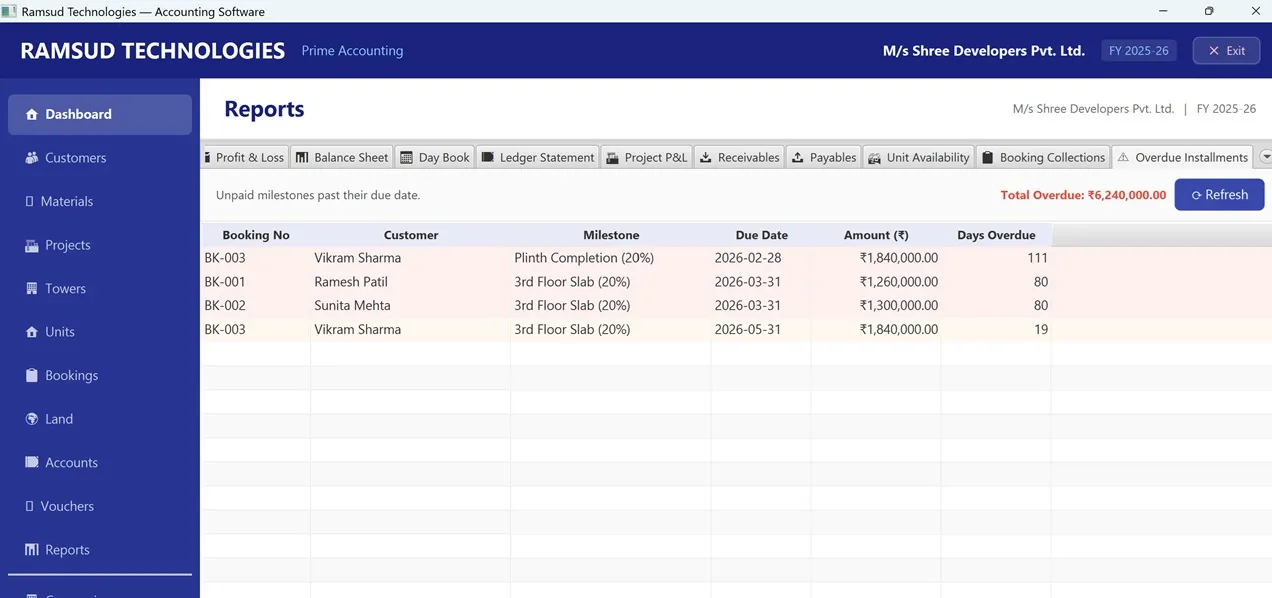Click the Units house icon

coord(32,332)
